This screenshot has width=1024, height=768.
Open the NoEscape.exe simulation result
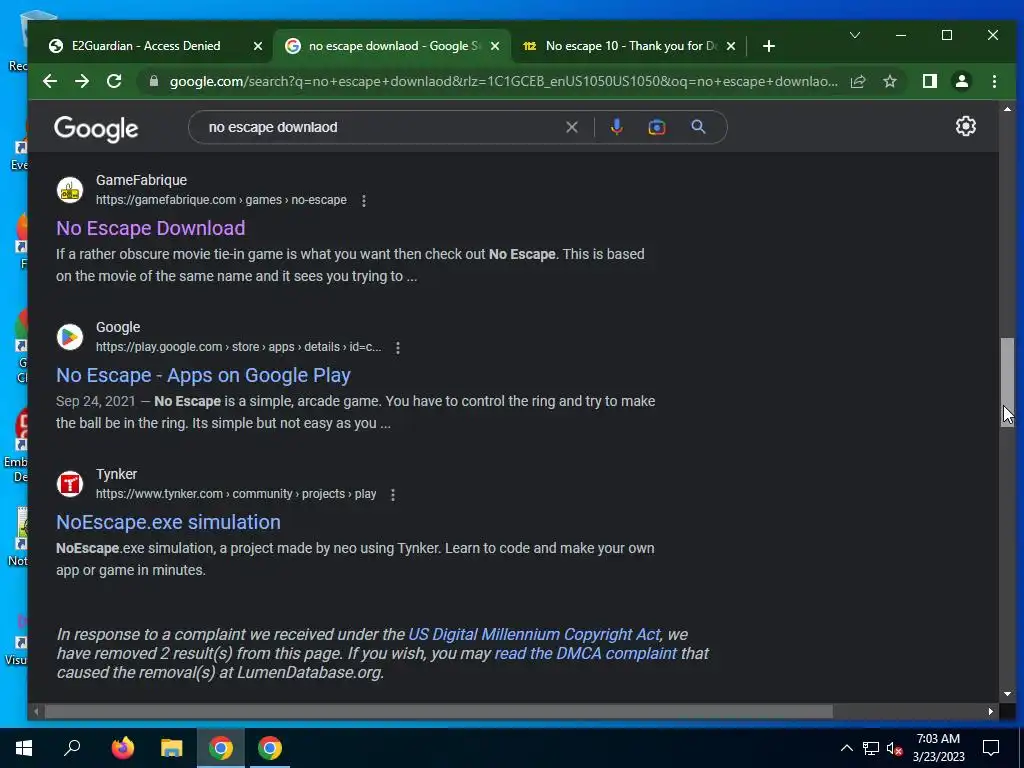[168, 522]
